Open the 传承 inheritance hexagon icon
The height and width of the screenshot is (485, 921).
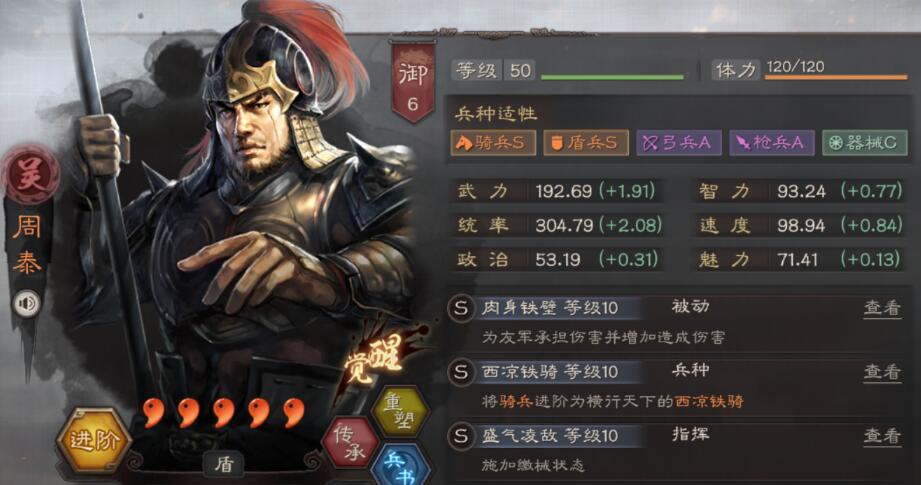tap(352, 442)
